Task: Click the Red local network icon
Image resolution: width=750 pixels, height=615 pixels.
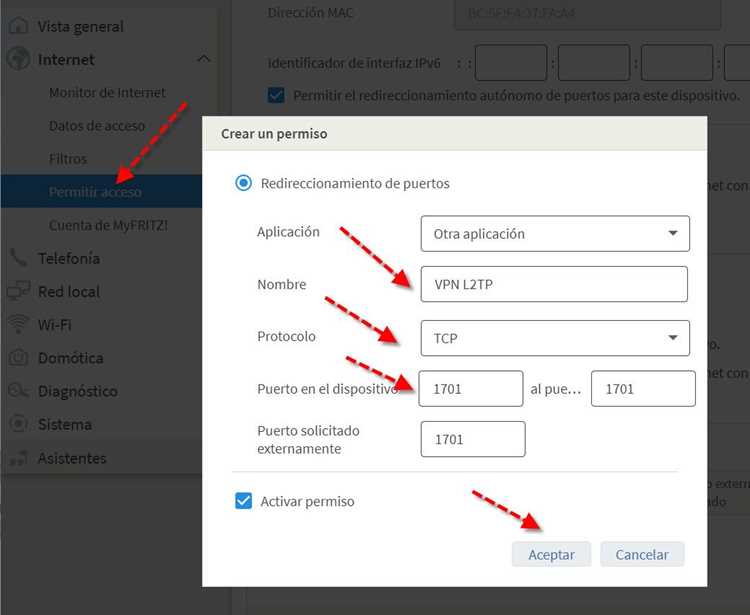Action: (x=18, y=291)
